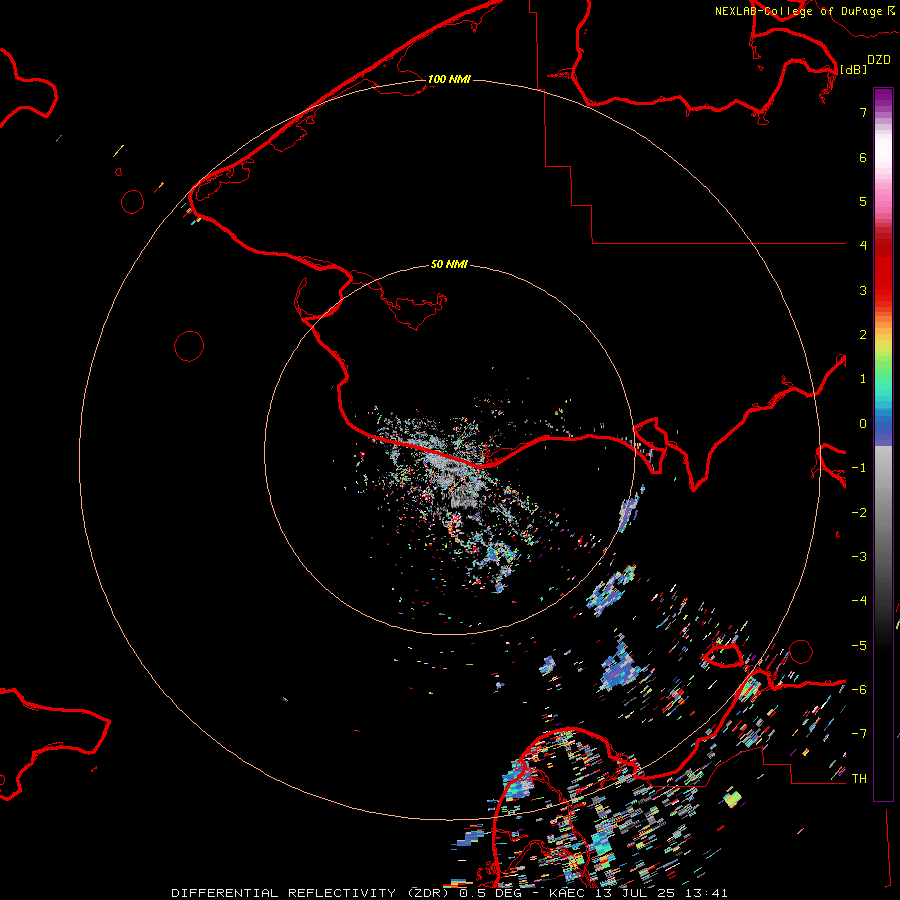Screen dimensions: 900x900
Task: Click the -2 value on color scale
Action: (x=859, y=513)
